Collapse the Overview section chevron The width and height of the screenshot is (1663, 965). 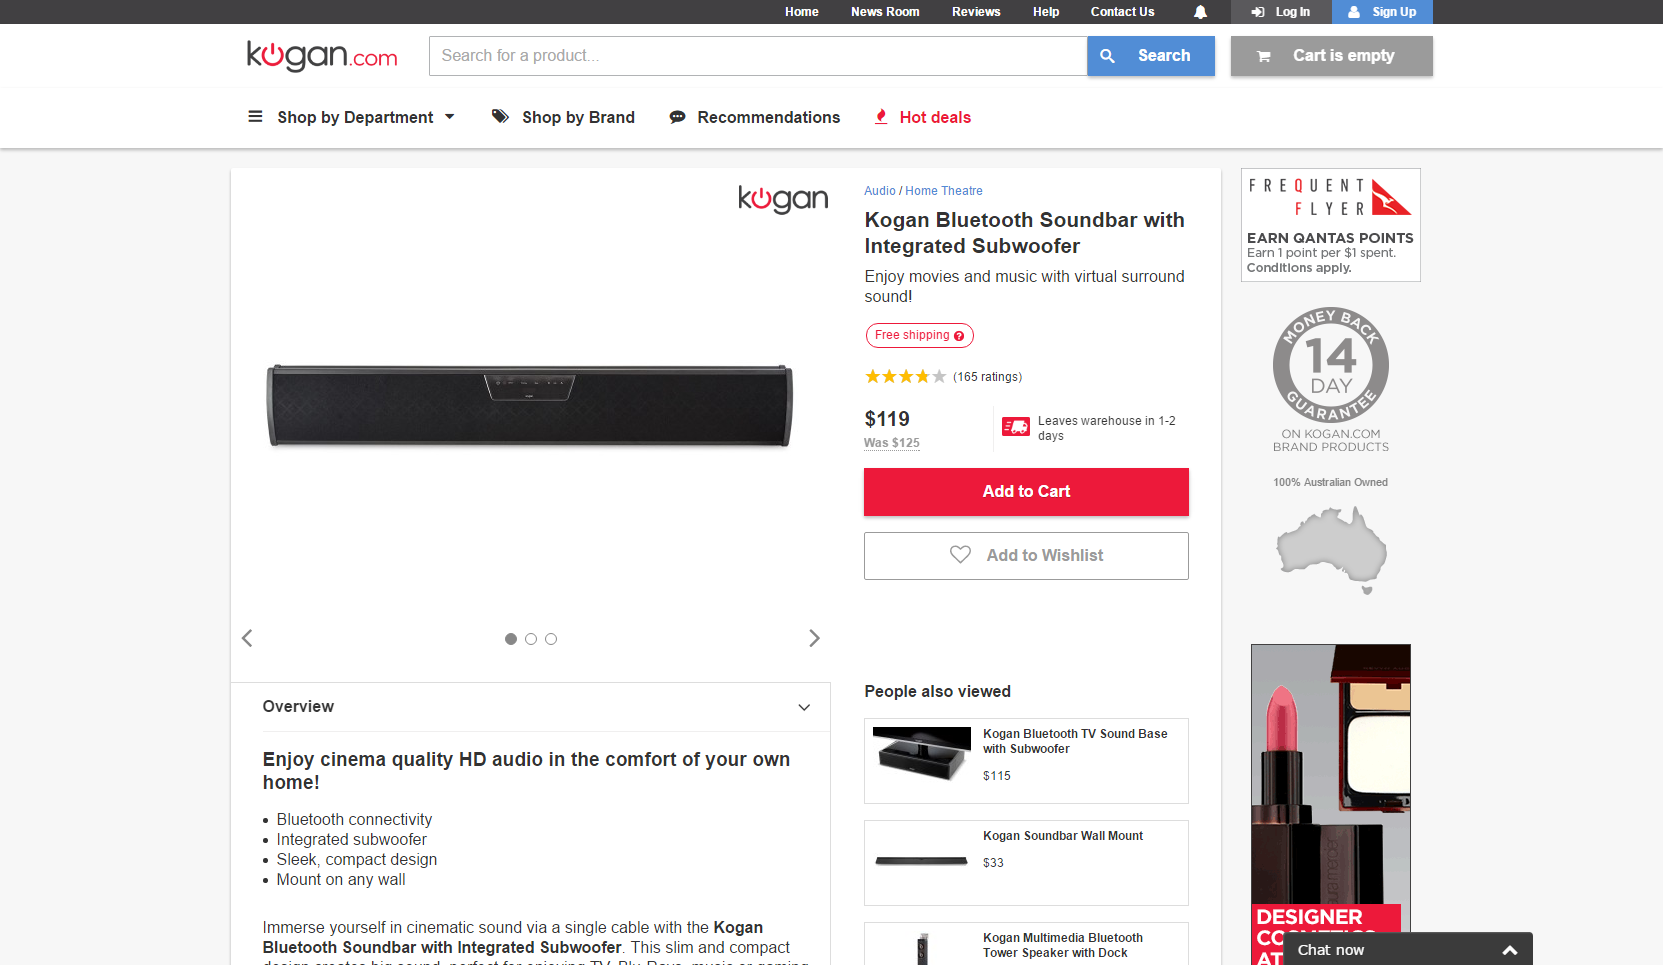click(x=804, y=707)
